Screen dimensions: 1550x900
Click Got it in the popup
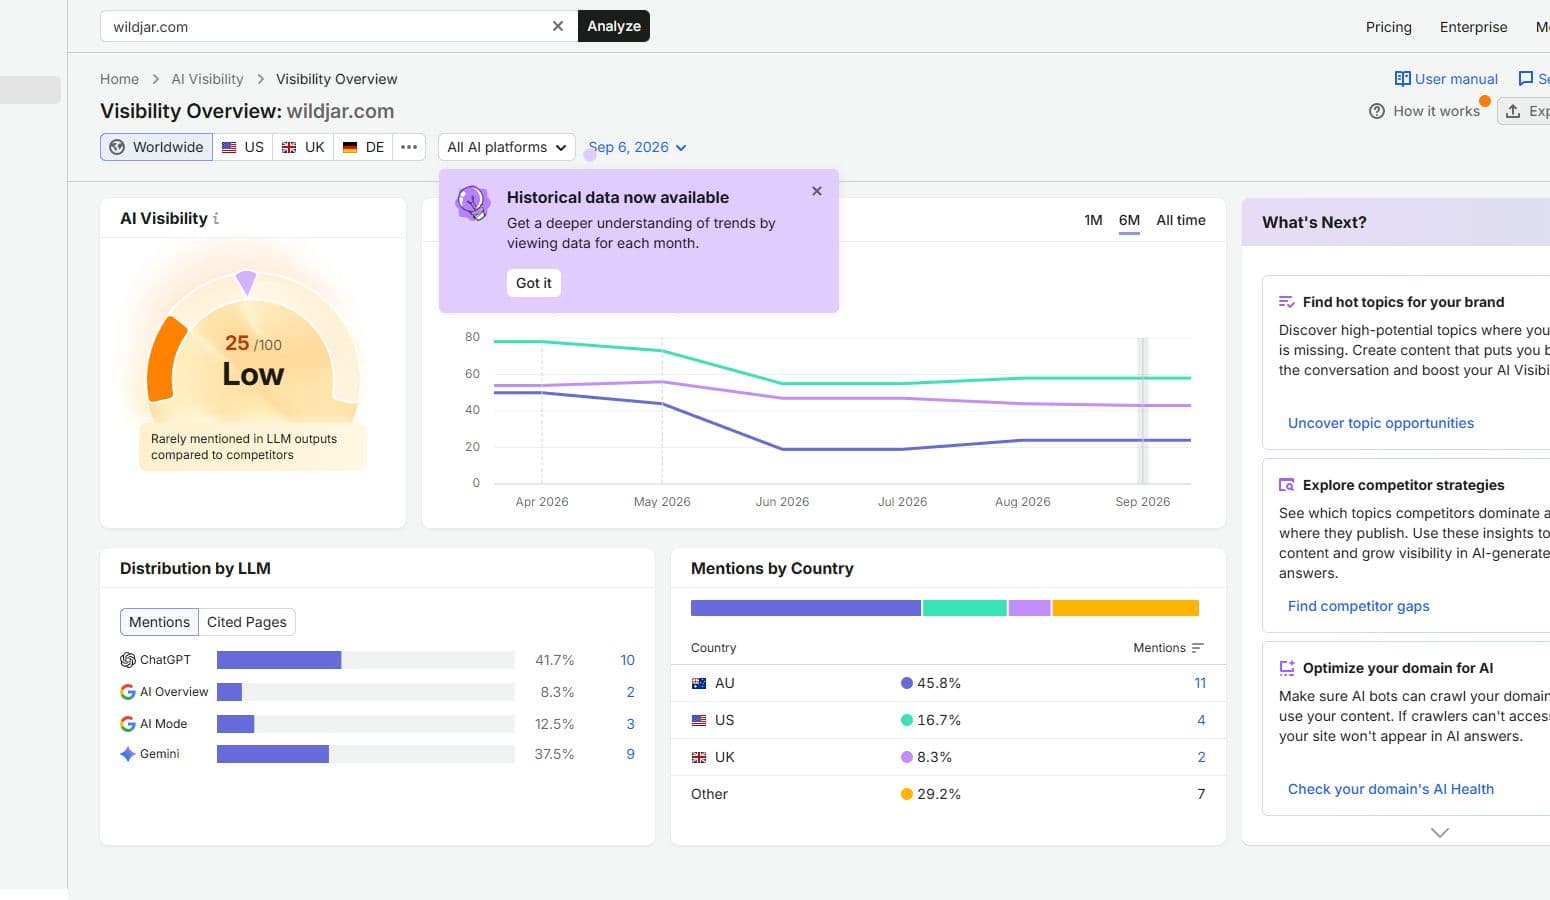[534, 283]
